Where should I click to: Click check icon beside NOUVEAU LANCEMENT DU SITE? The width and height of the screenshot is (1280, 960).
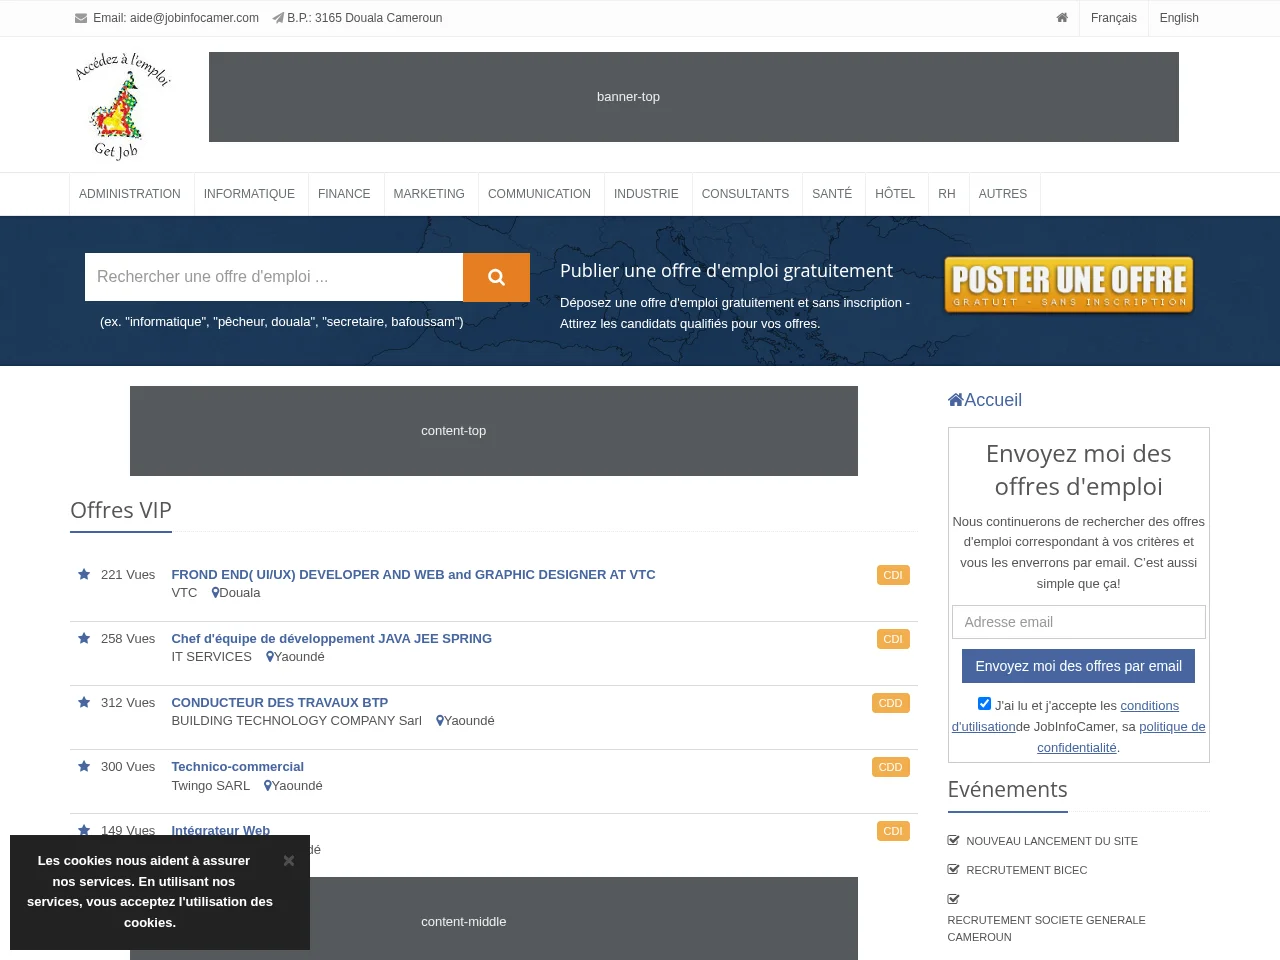[x=954, y=841]
